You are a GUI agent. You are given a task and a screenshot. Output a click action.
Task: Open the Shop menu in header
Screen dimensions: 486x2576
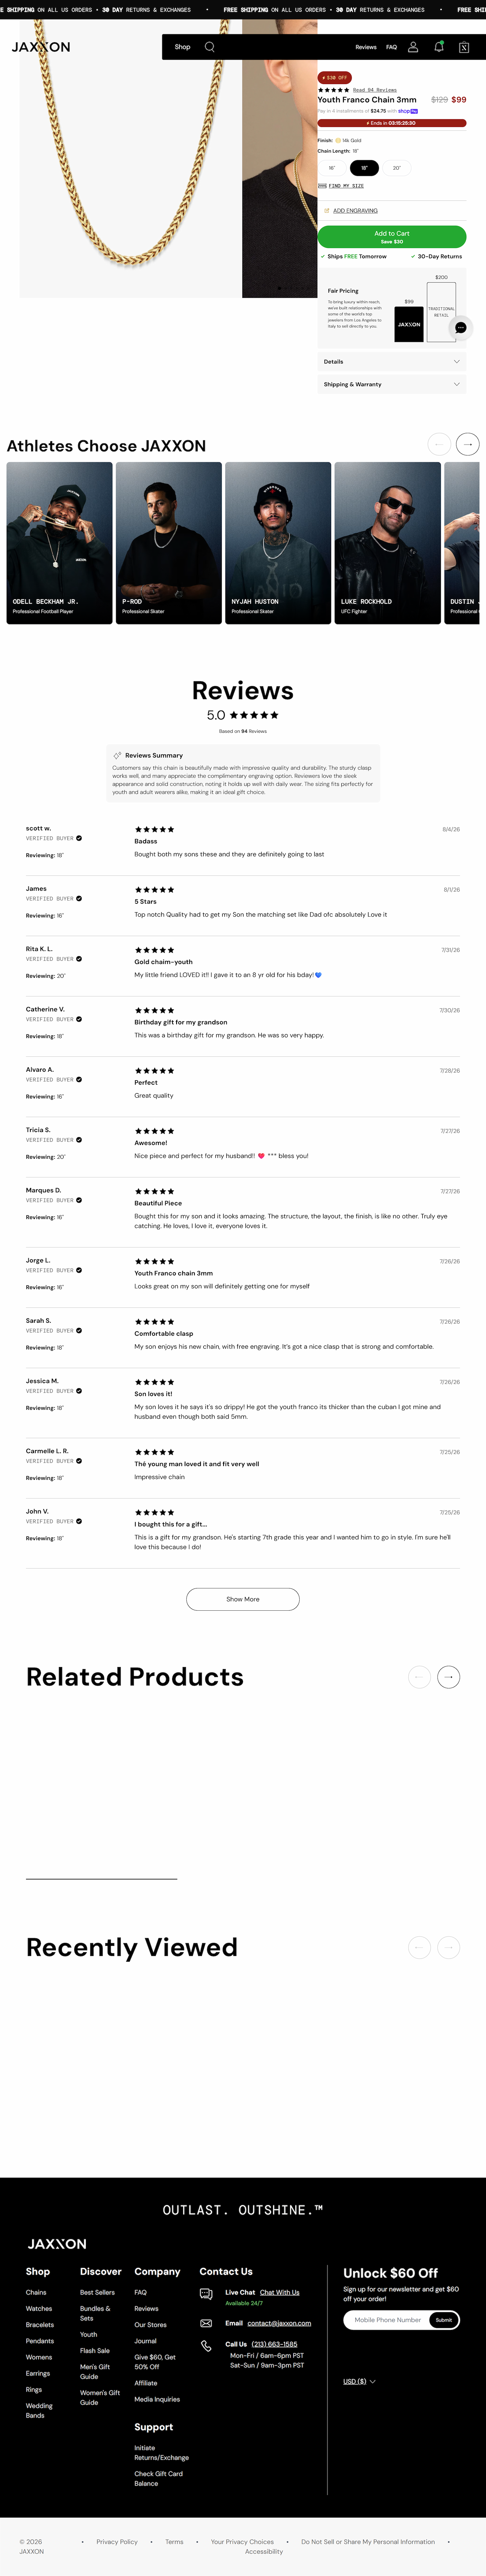click(182, 47)
